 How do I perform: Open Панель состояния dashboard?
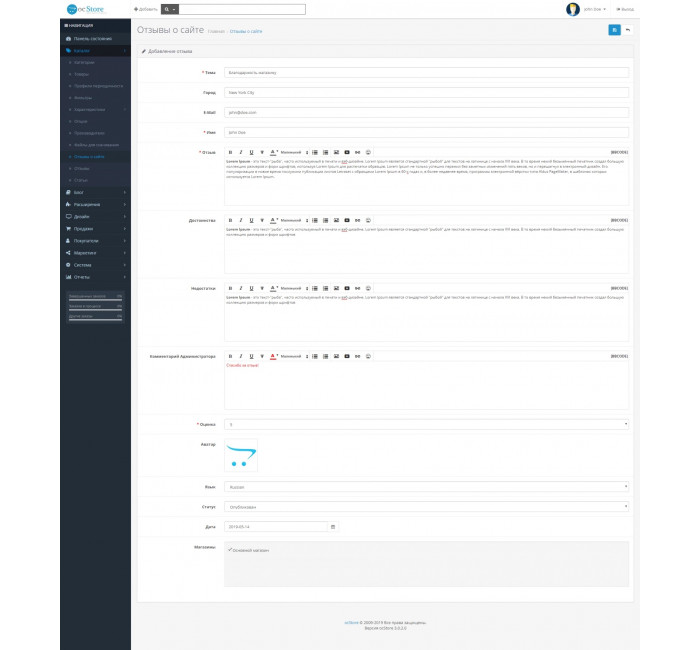tap(96, 38)
